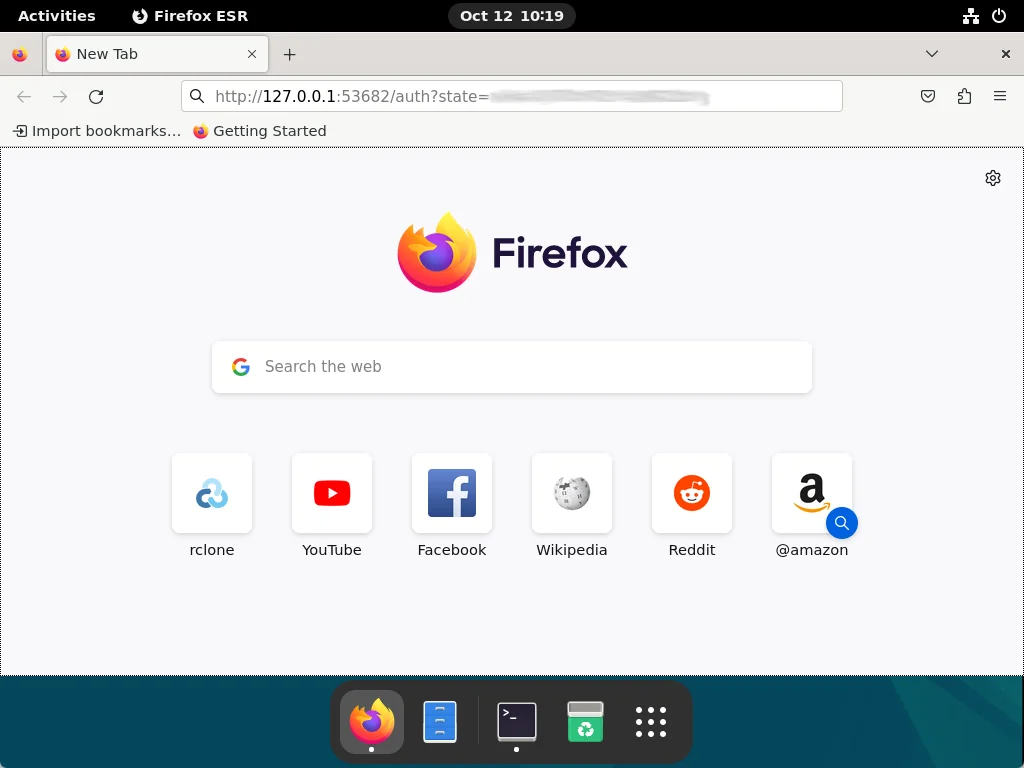The width and height of the screenshot is (1024, 768).
Task: Open the Reddit shortcut tile
Action: point(691,493)
